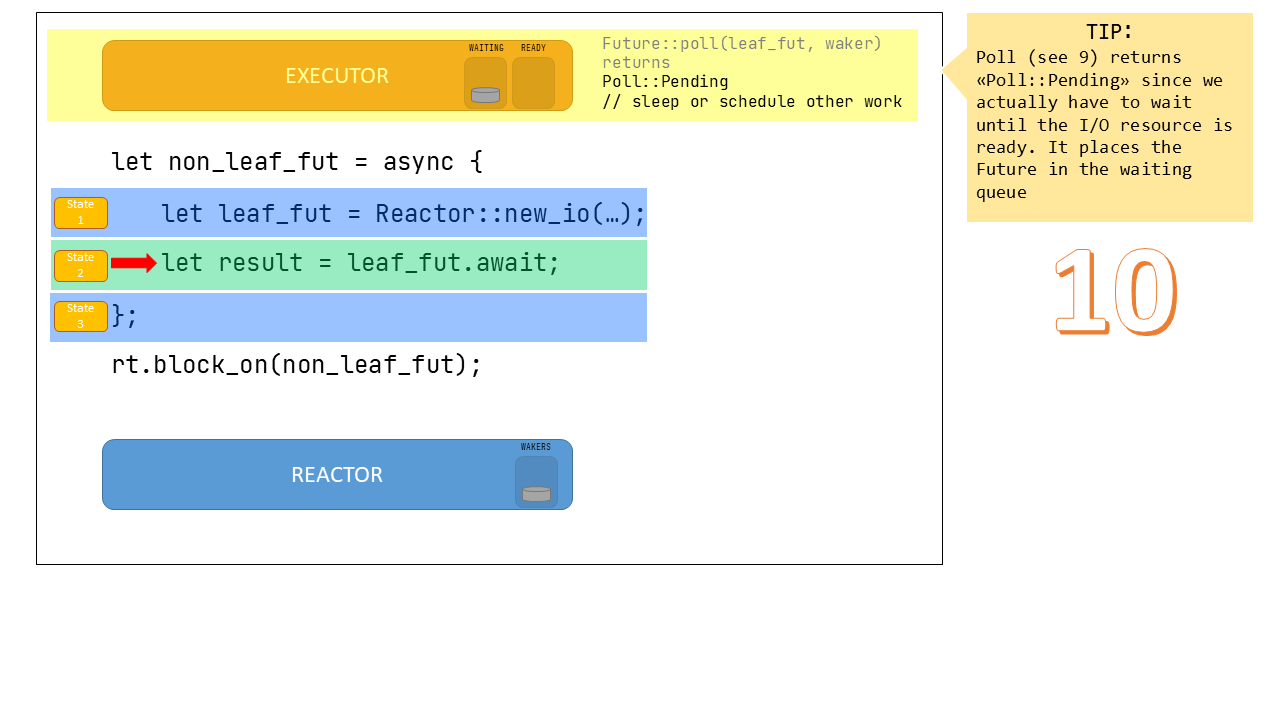Click the 'let non_leaf_fut = async' line
This screenshot has height=720, width=1280.
tap(296, 161)
